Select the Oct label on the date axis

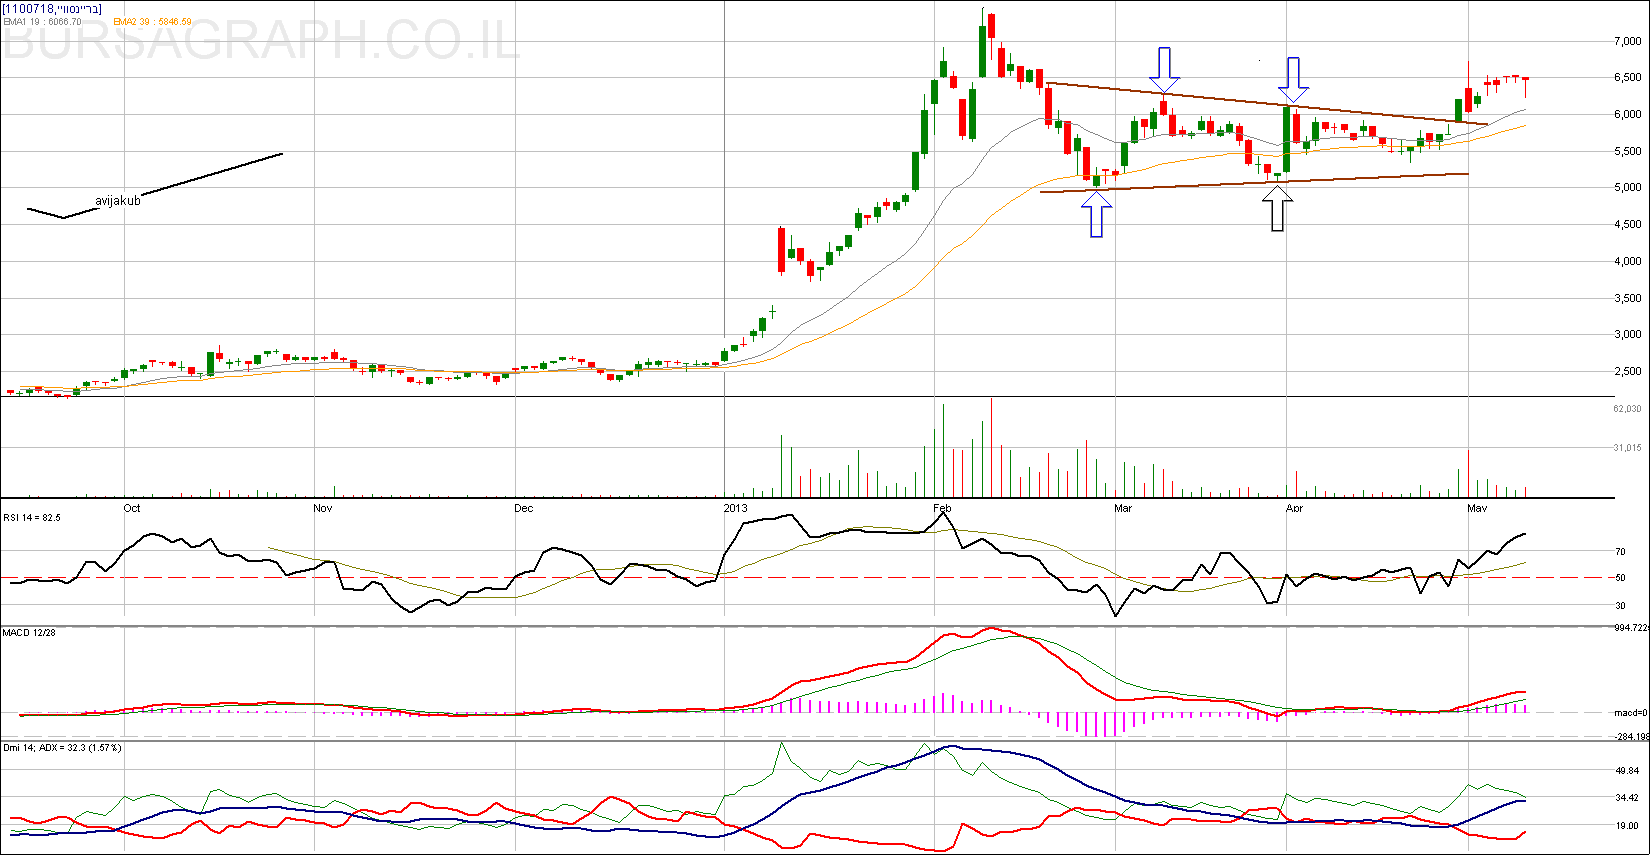pyautogui.click(x=132, y=508)
